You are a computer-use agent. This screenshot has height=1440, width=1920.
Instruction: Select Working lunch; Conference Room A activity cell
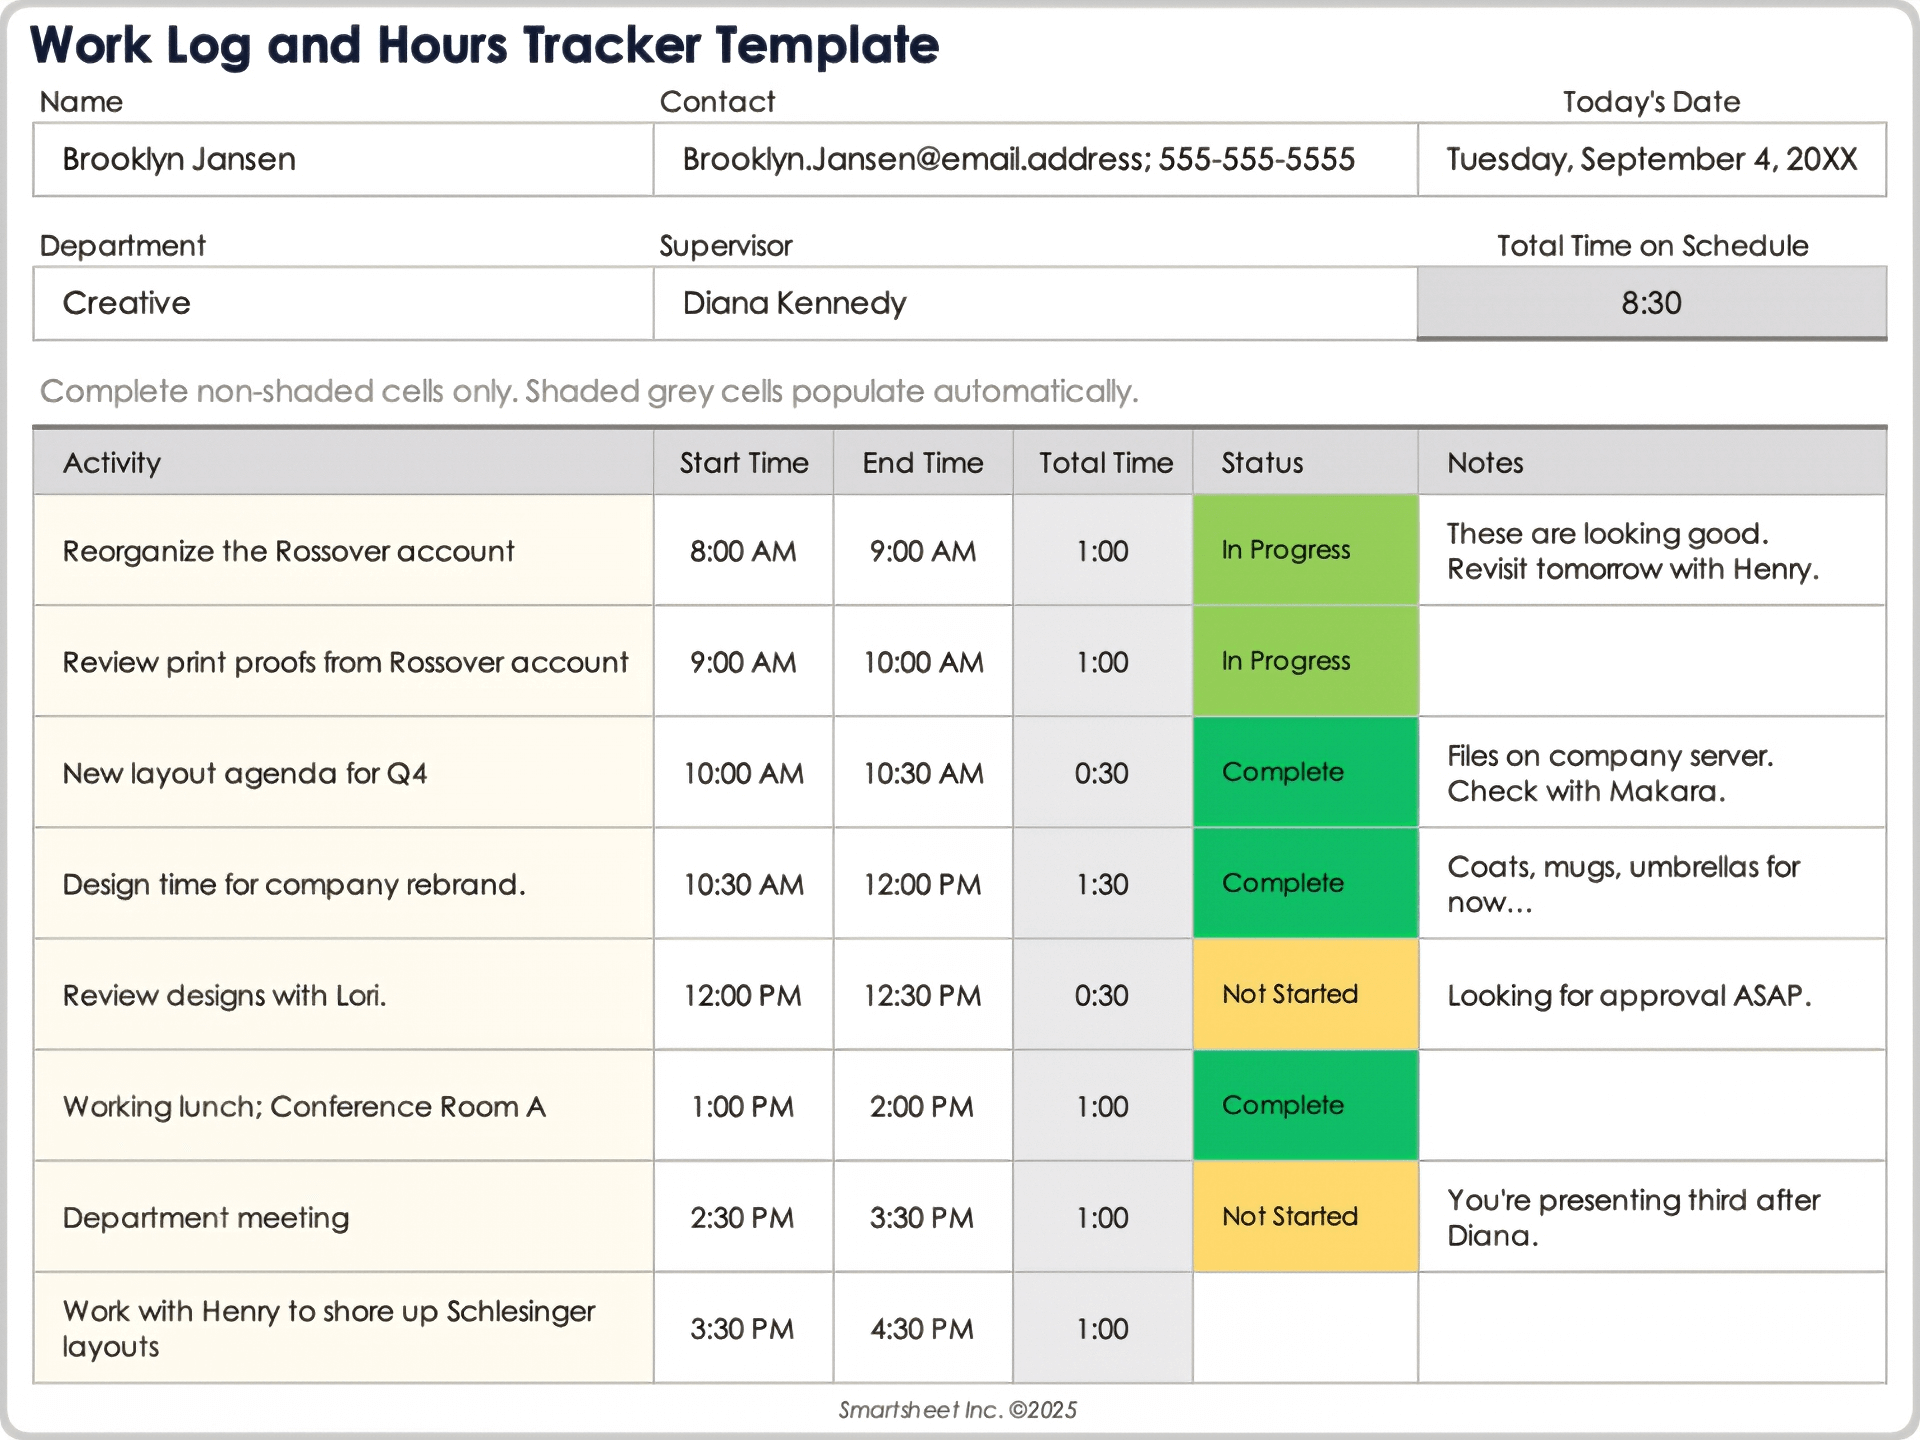click(x=342, y=1106)
